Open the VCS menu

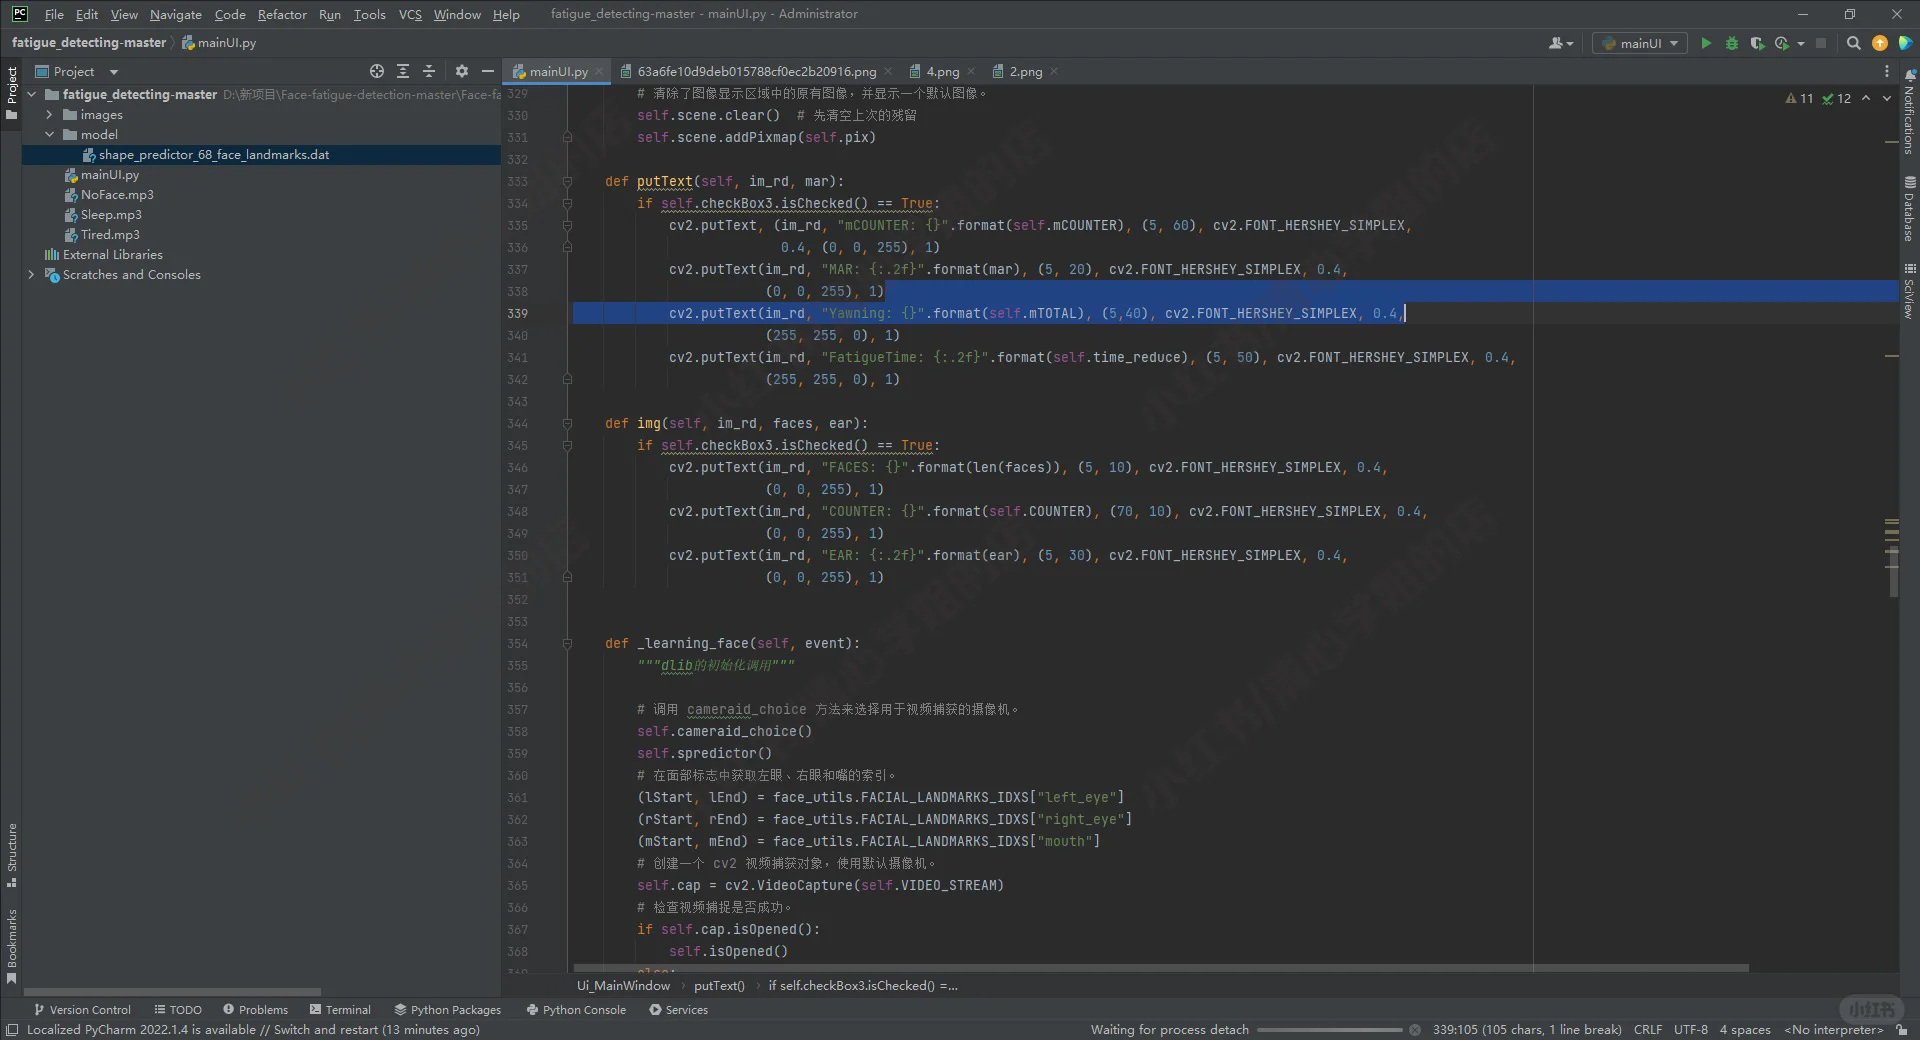click(x=410, y=14)
